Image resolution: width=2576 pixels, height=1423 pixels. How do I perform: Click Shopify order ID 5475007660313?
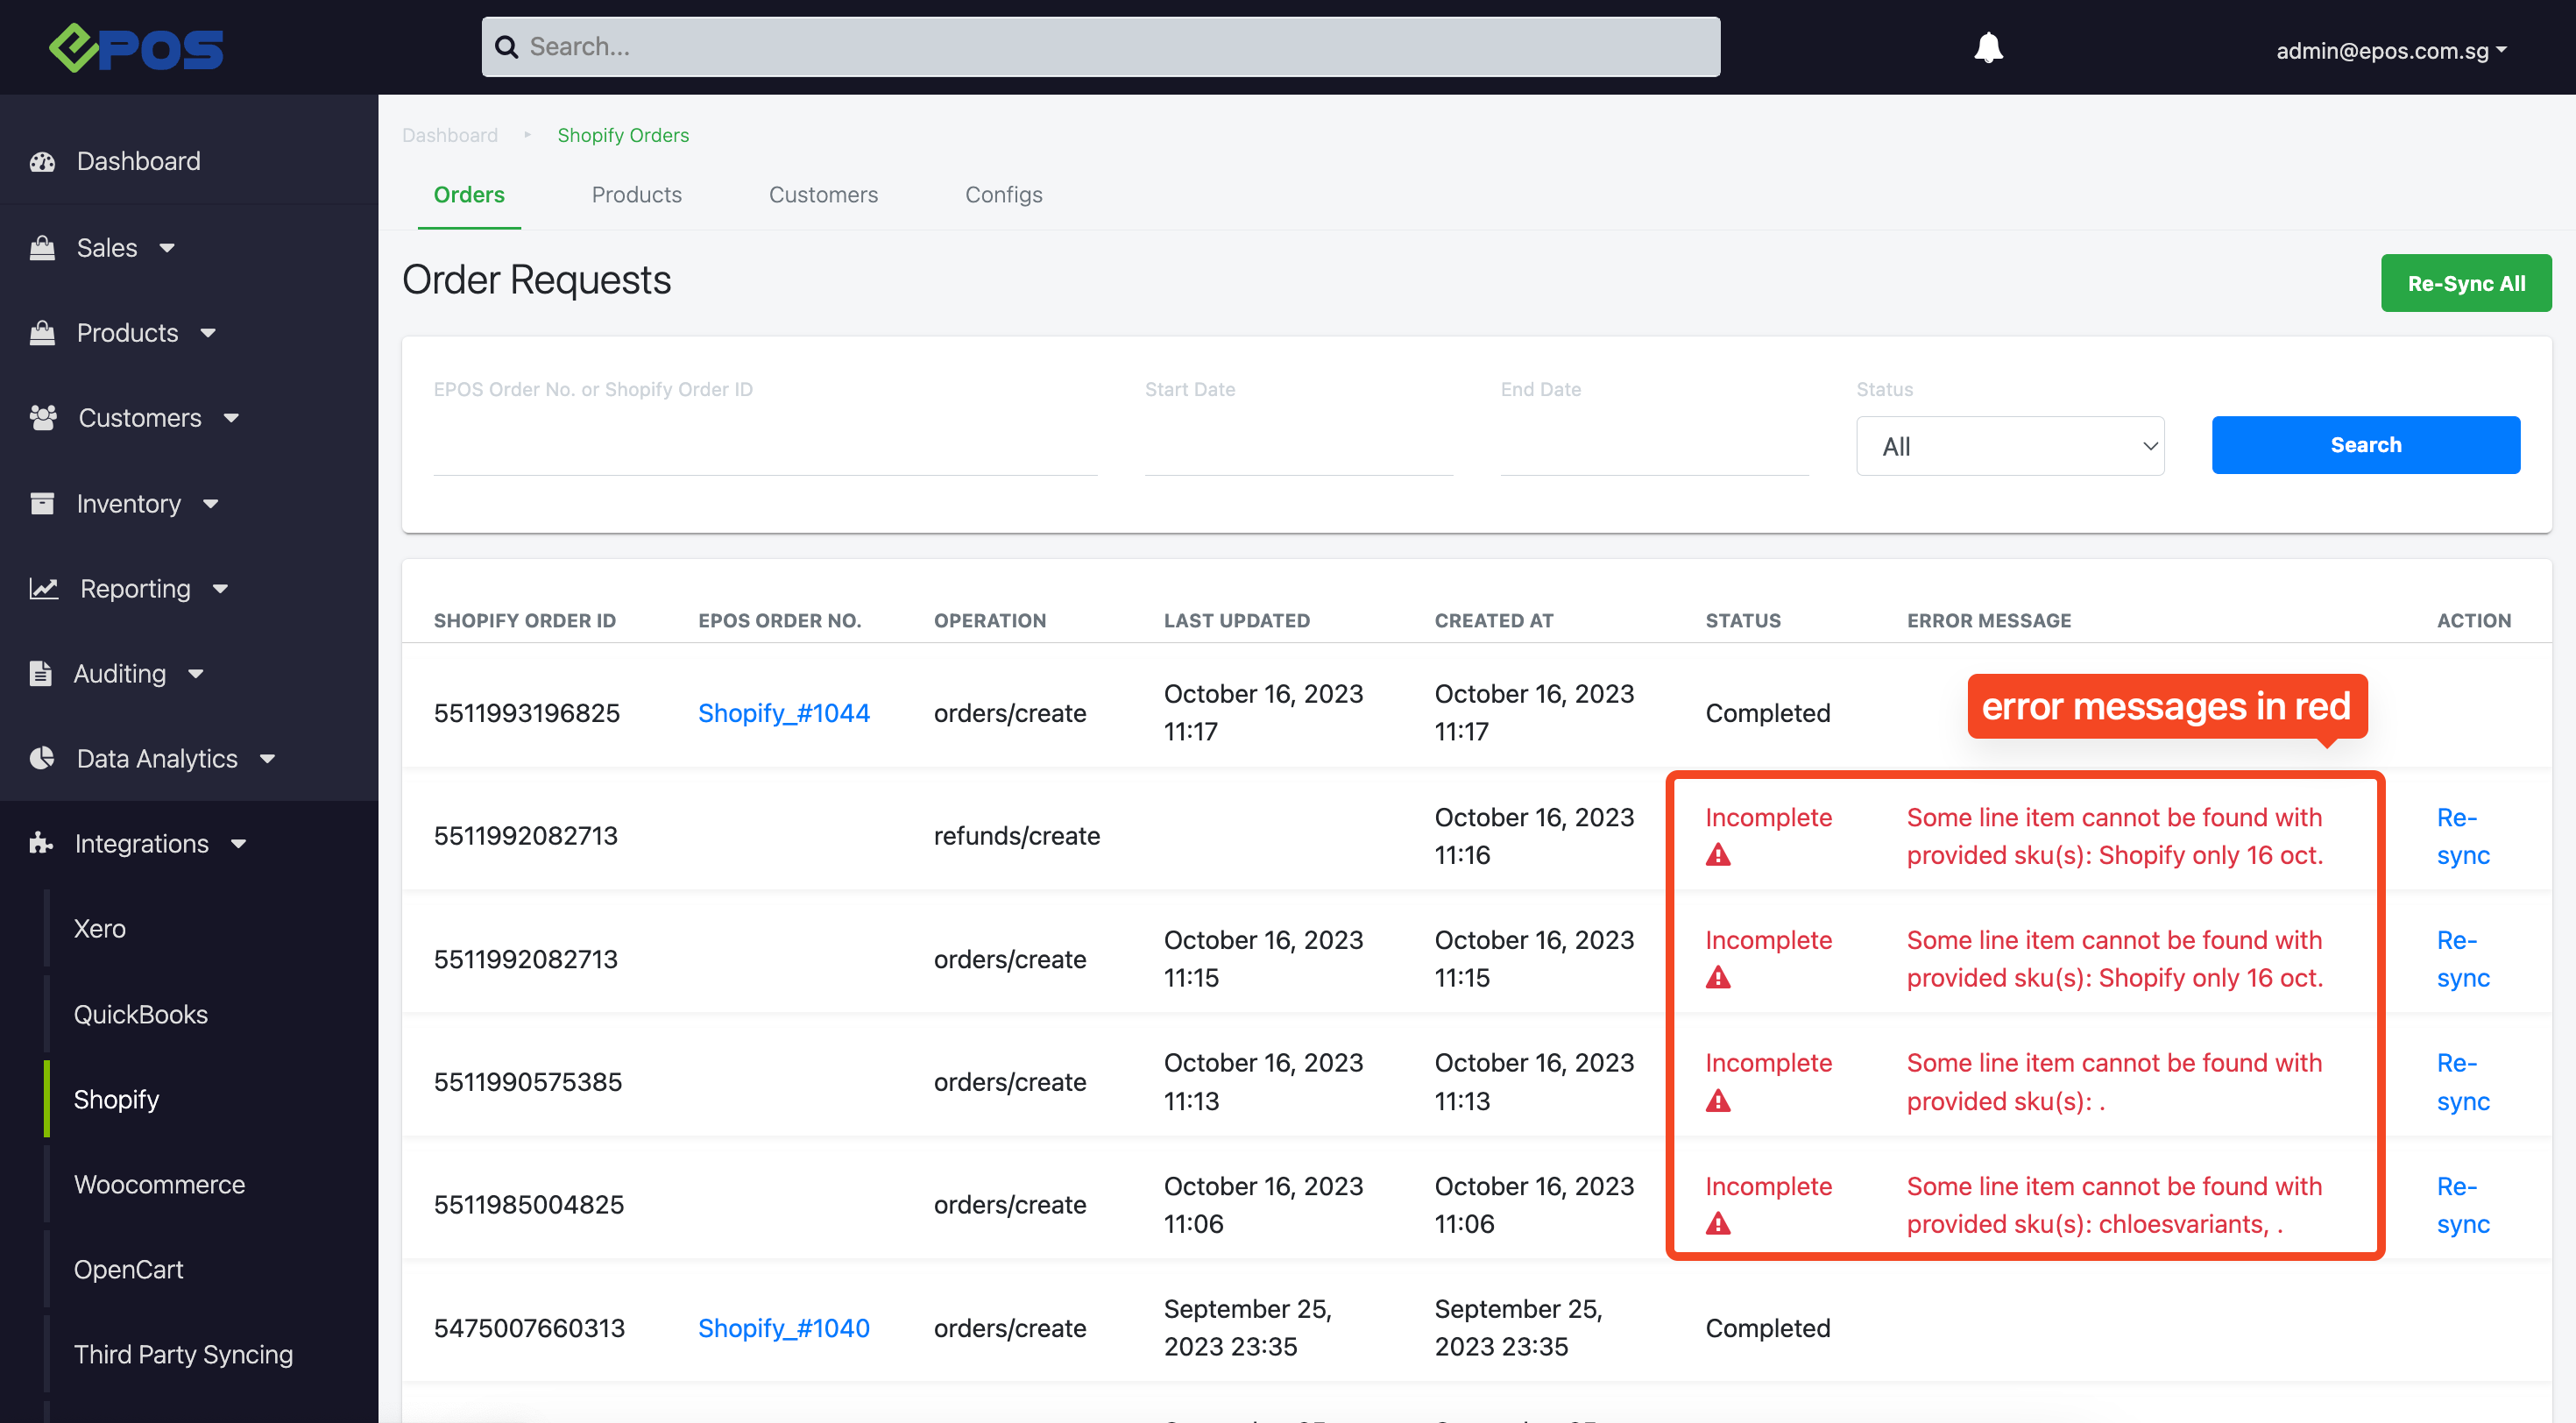coord(529,1327)
